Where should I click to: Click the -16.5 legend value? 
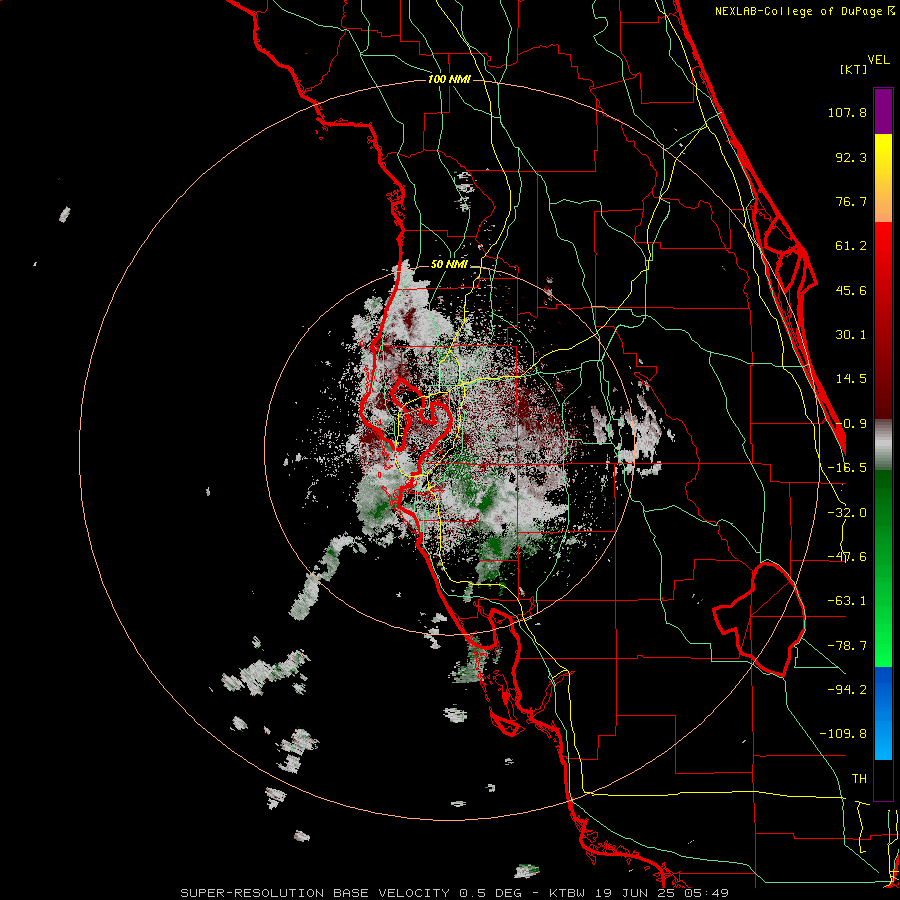(847, 468)
